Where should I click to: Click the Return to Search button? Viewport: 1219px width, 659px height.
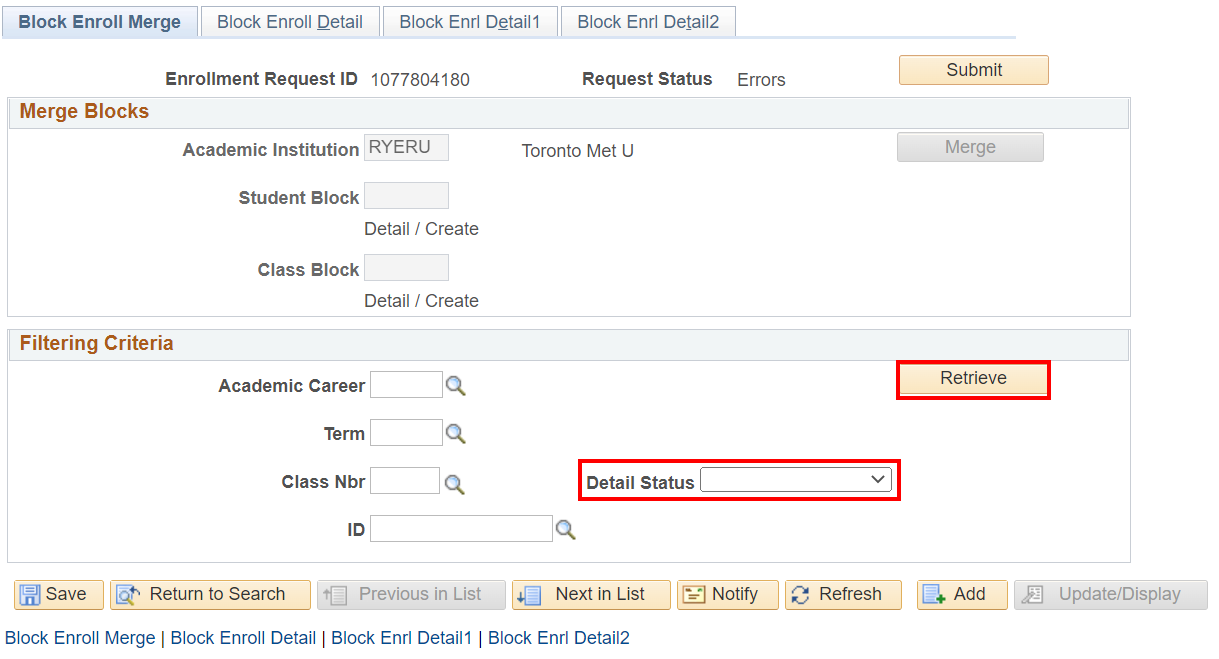point(211,594)
